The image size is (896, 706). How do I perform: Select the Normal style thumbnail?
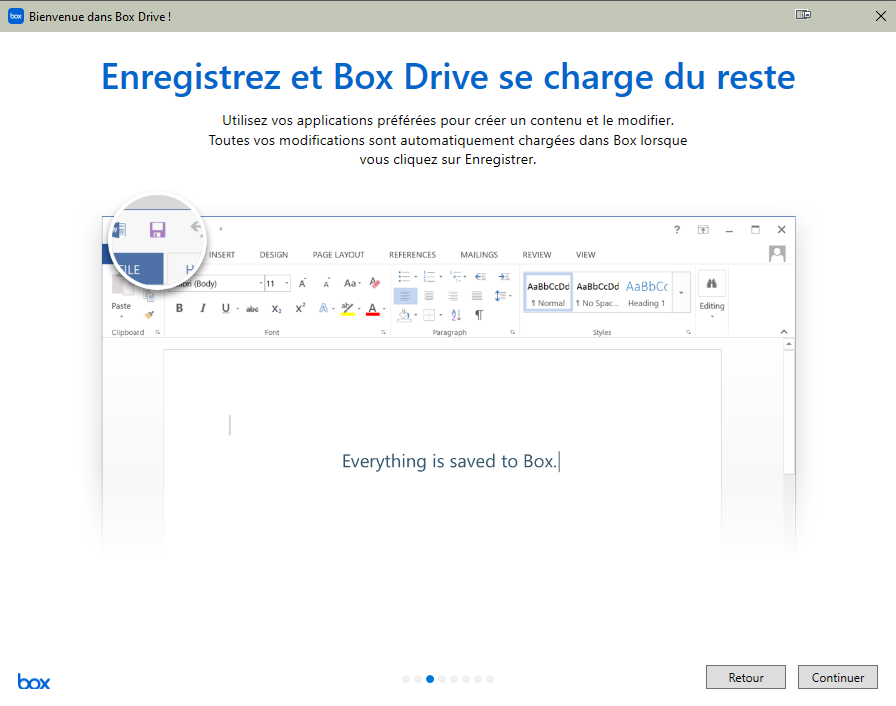pyautogui.click(x=548, y=292)
